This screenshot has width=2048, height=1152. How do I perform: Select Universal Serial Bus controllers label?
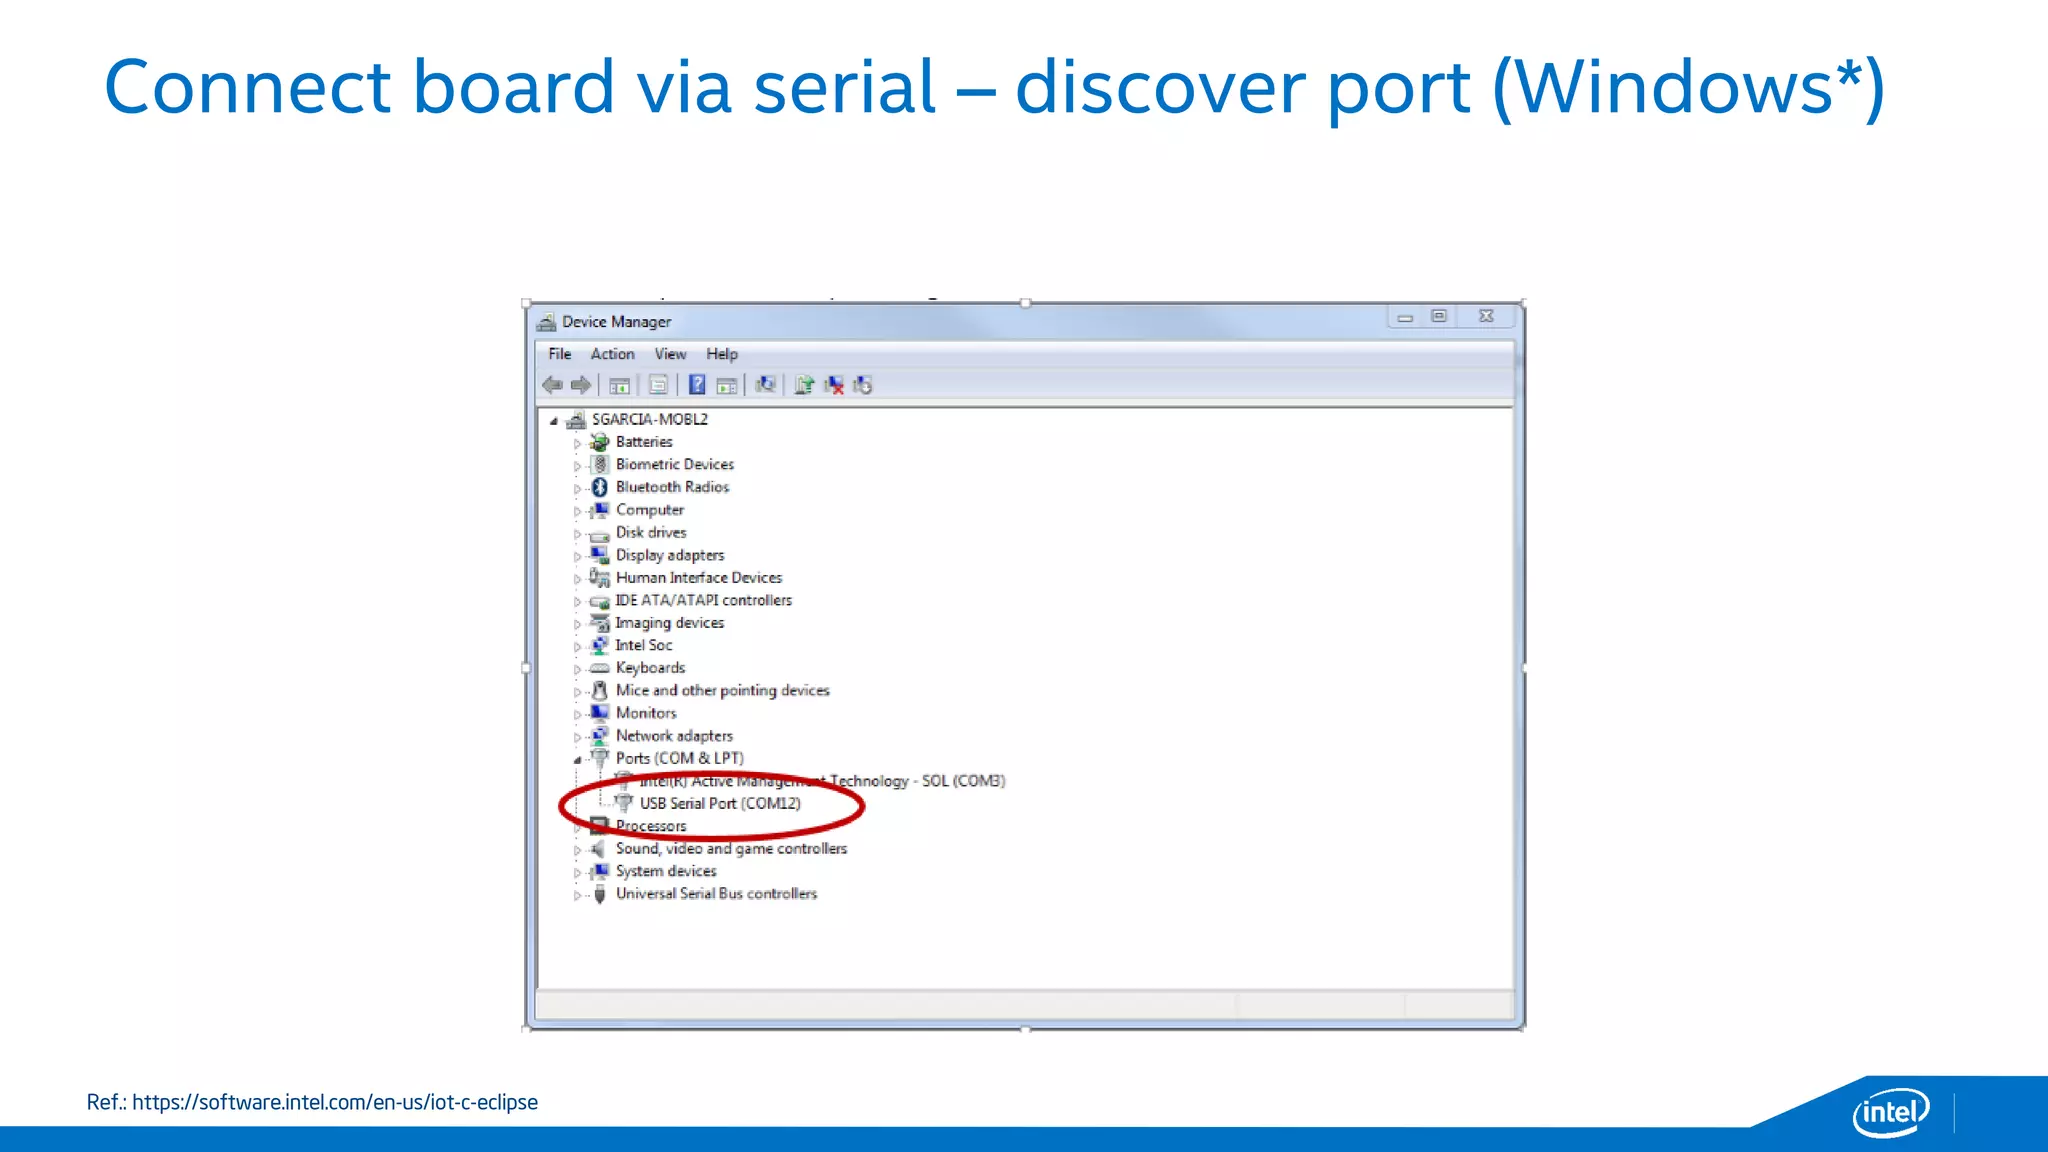tap(717, 894)
